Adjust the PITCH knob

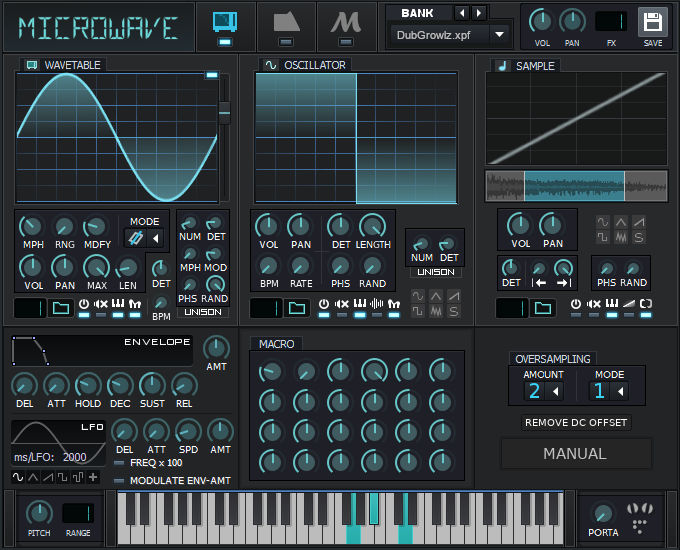[39, 513]
